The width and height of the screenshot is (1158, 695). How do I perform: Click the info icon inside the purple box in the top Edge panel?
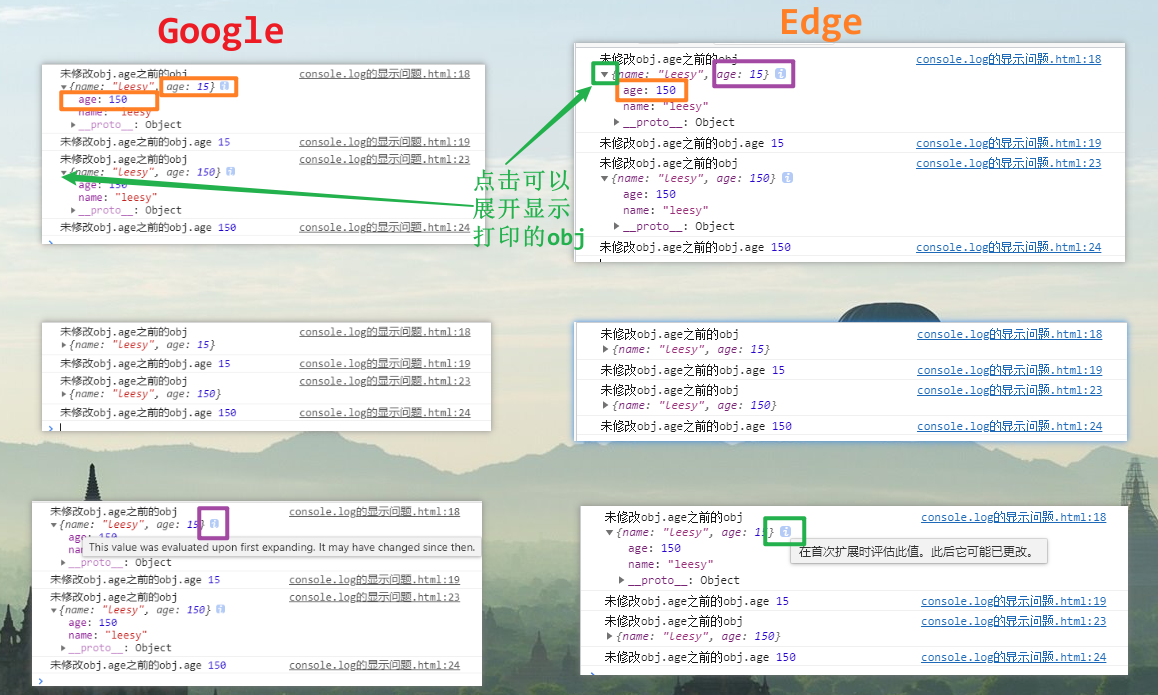pos(780,74)
